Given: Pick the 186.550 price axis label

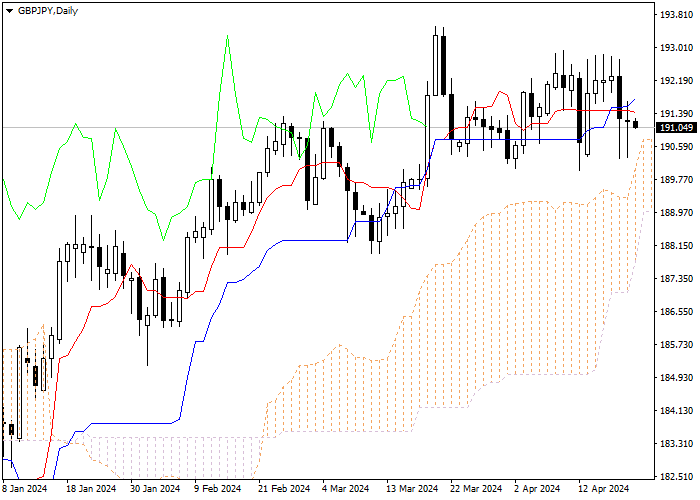Looking at the screenshot, I should point(676,312).
